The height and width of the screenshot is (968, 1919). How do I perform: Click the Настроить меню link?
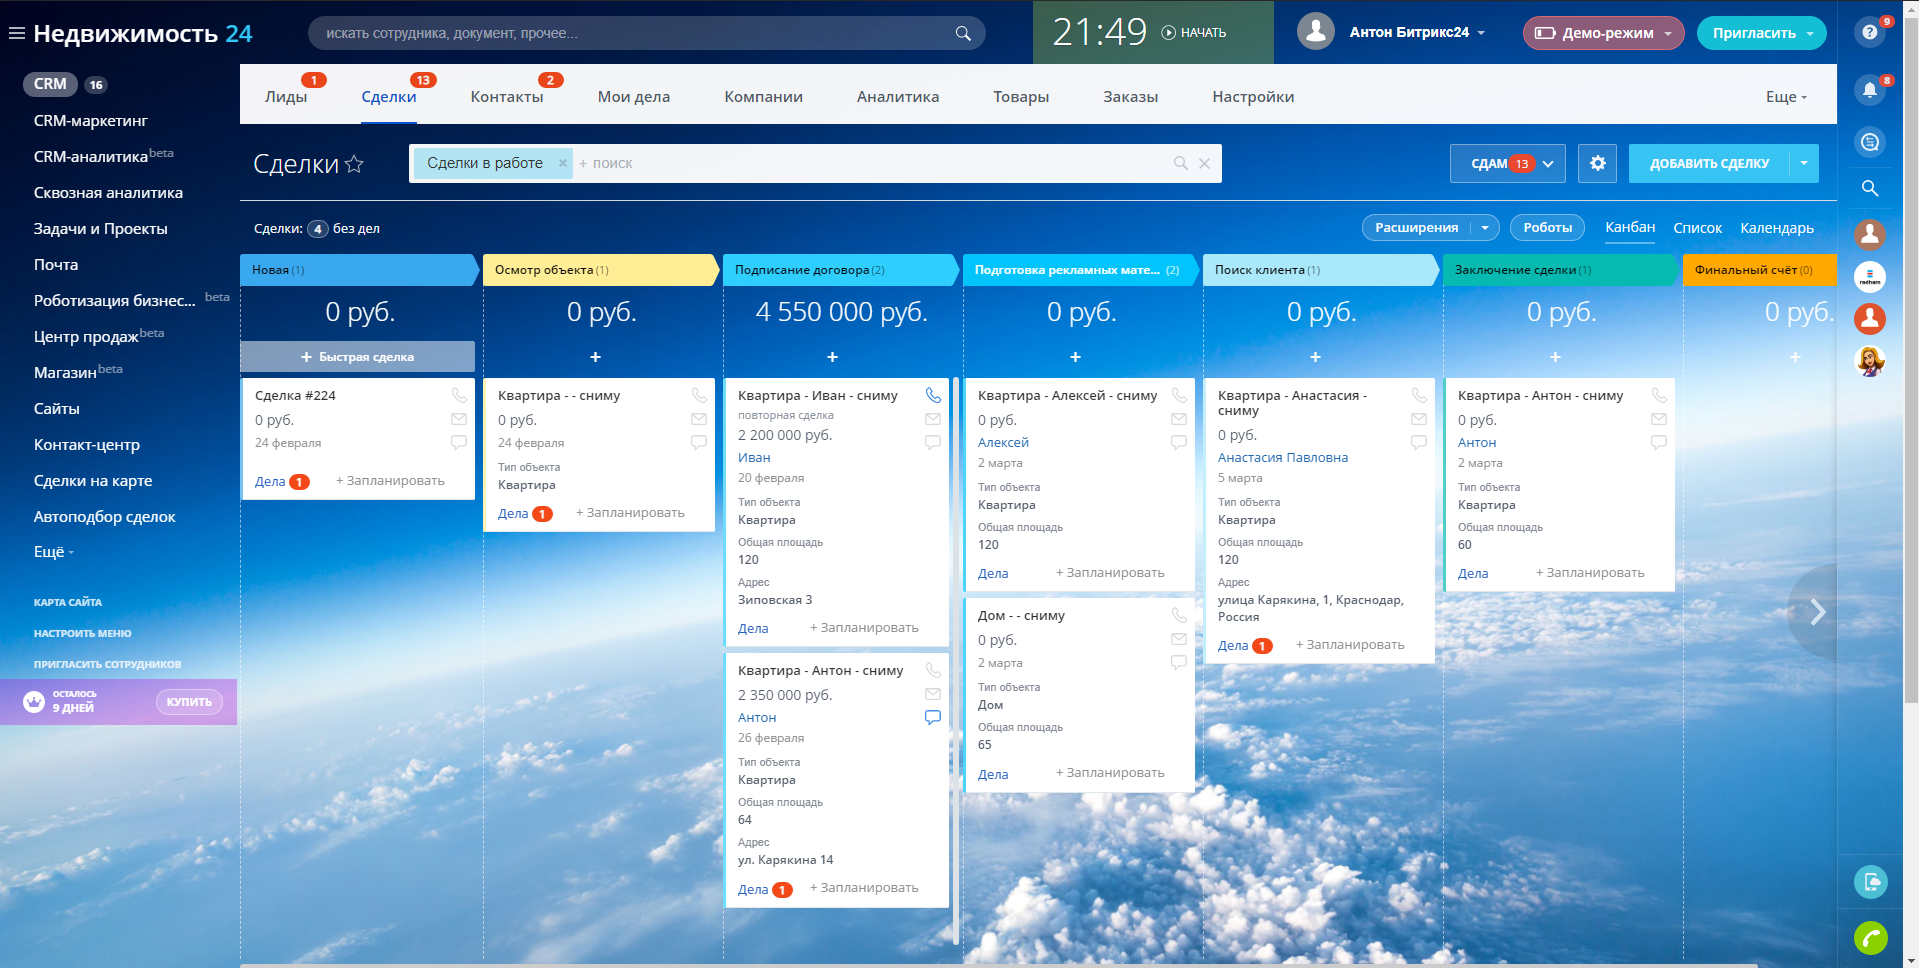(x=82, y=633)
